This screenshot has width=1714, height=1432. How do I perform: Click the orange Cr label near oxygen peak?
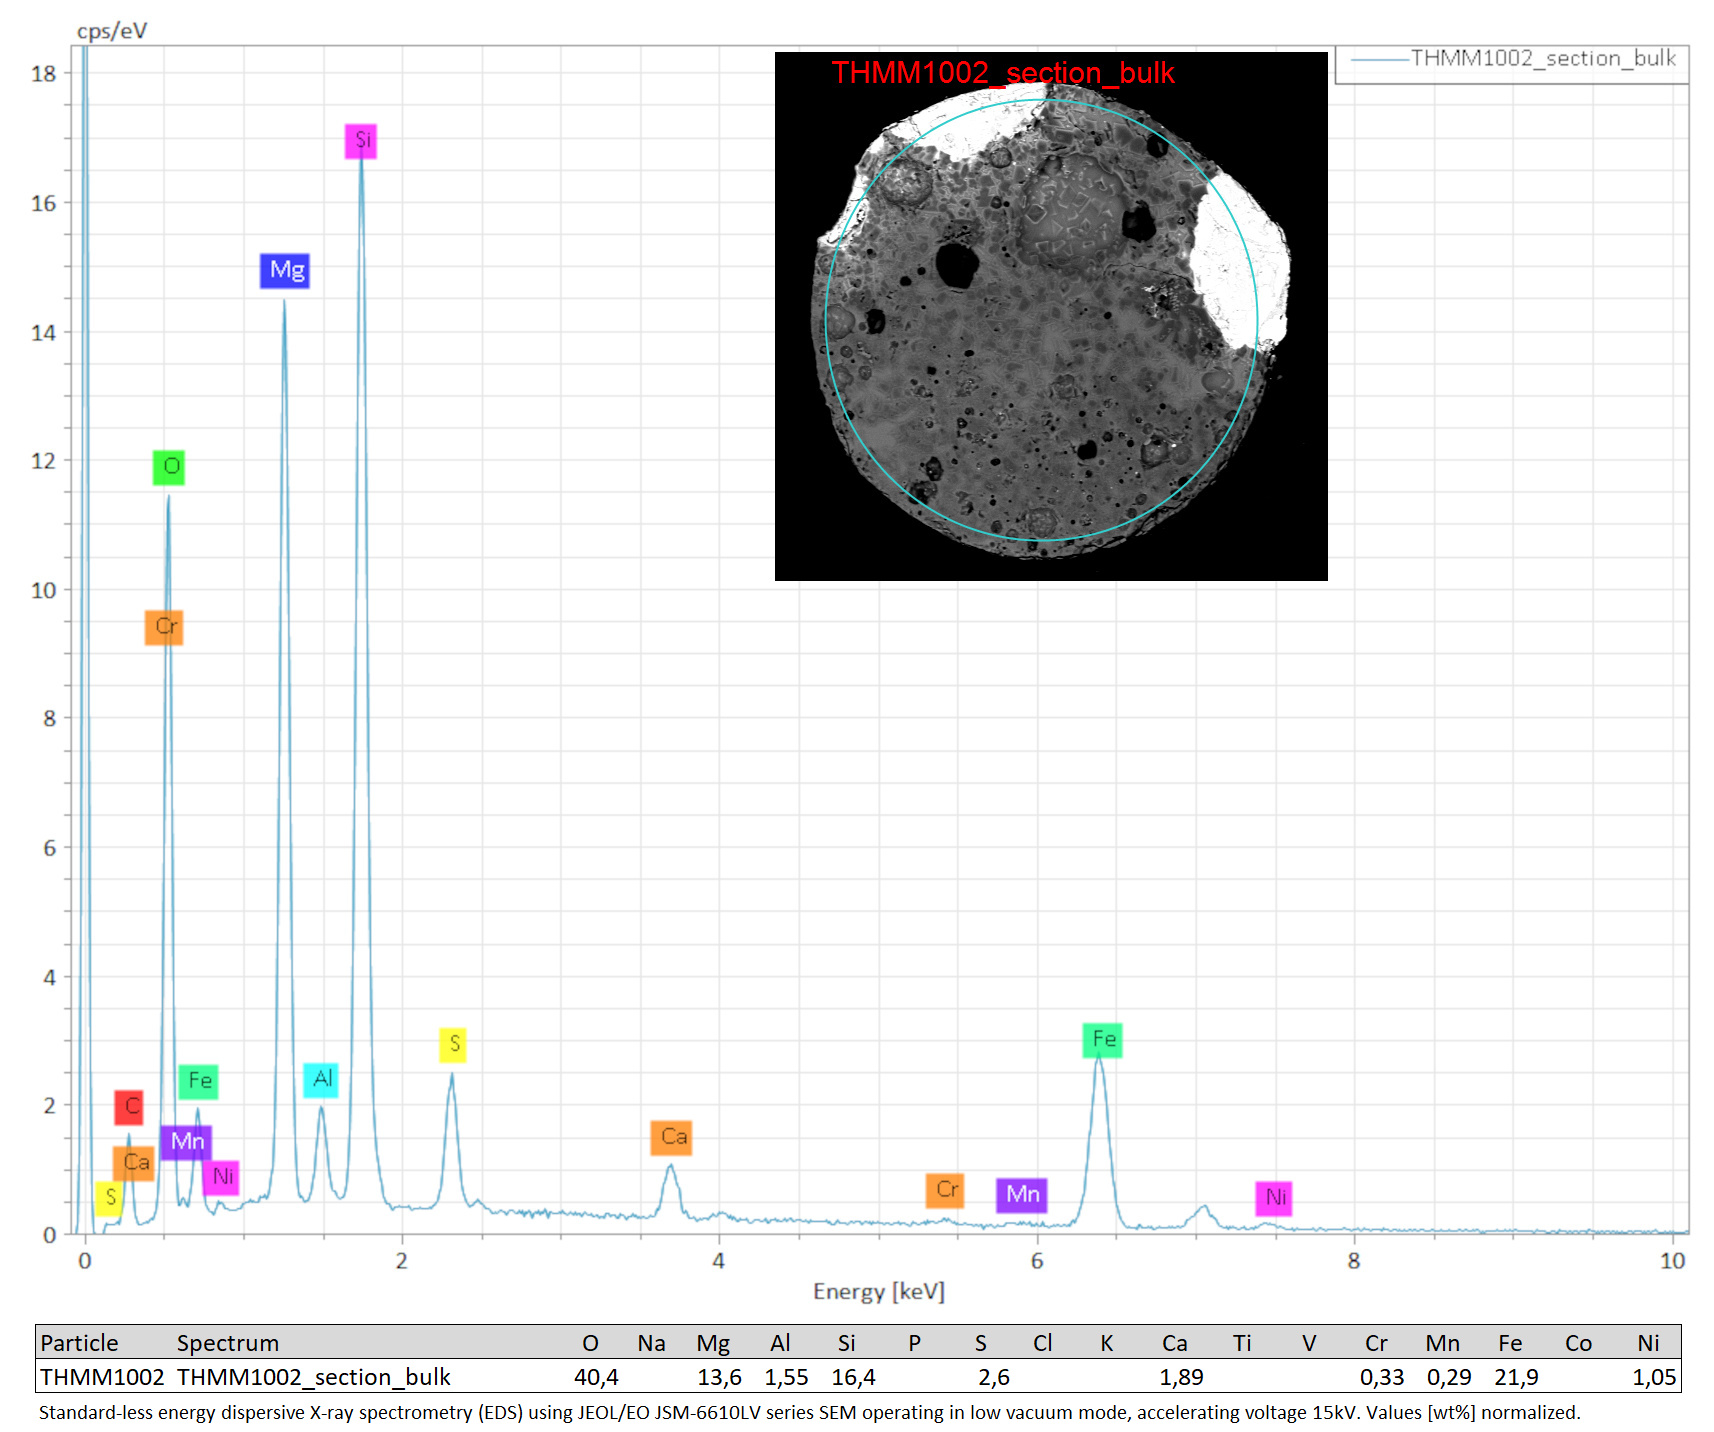(164, 627)
